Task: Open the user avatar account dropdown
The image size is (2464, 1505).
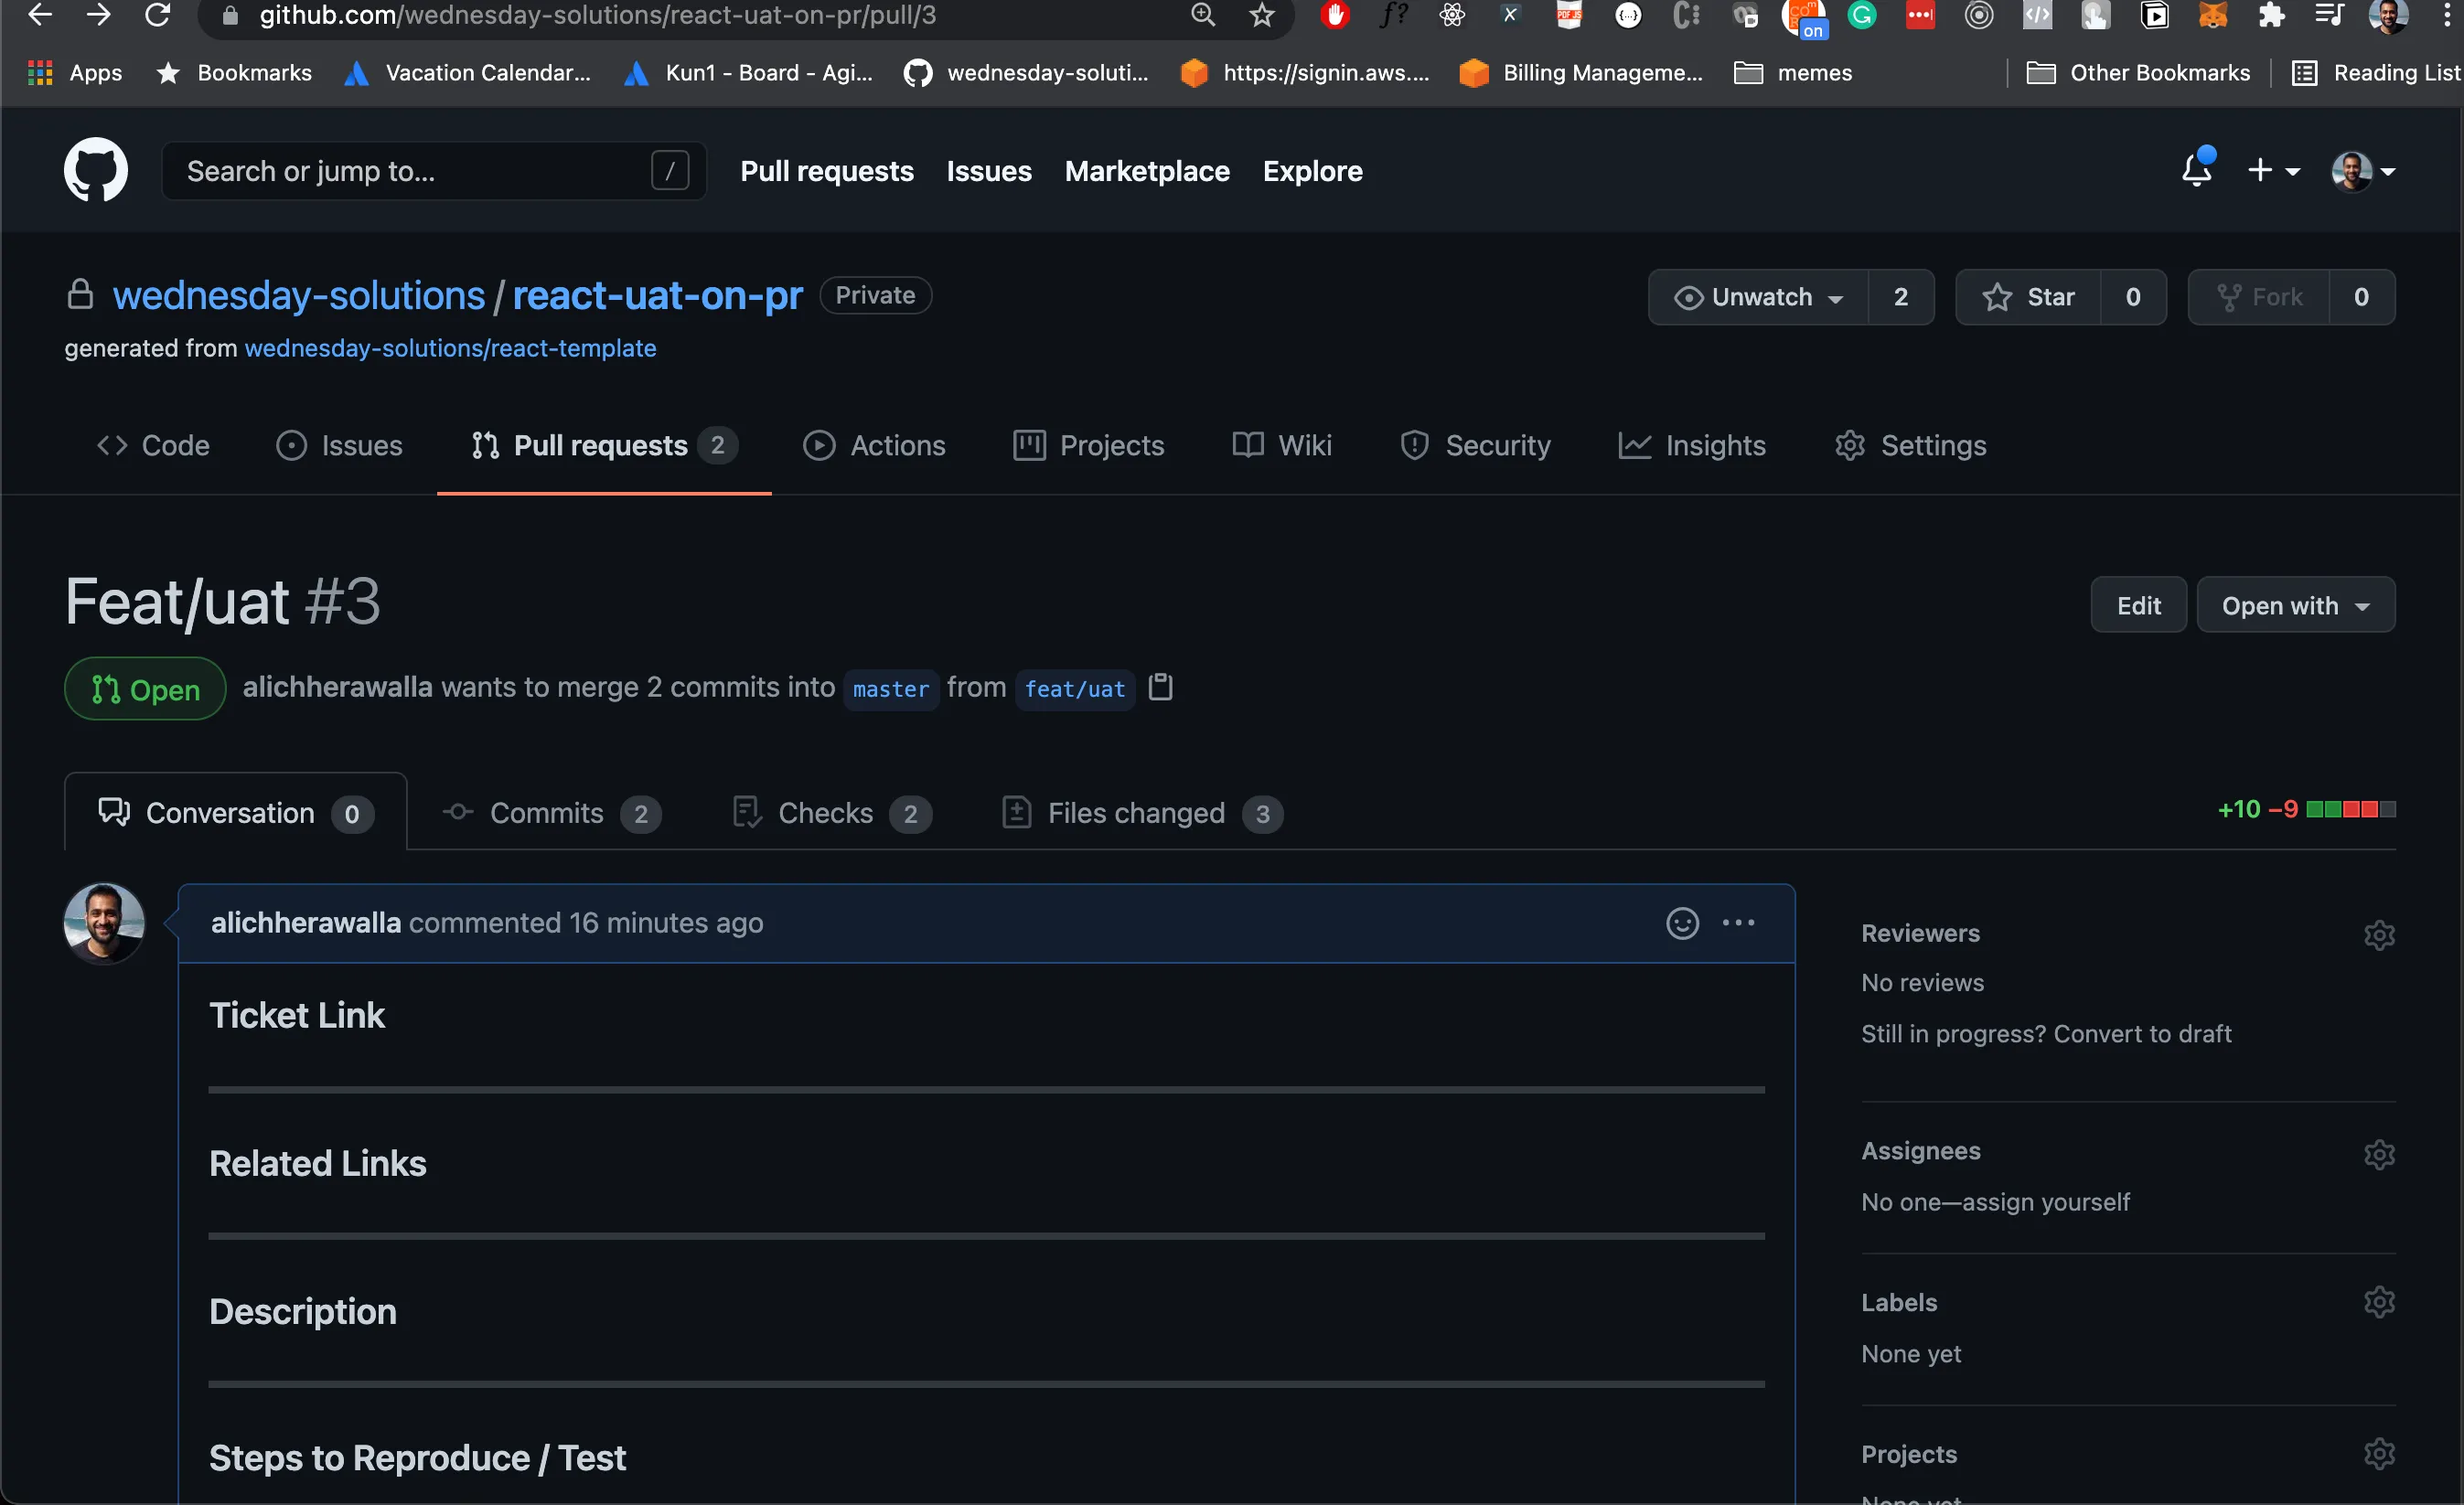Action: coord(2363,171)
